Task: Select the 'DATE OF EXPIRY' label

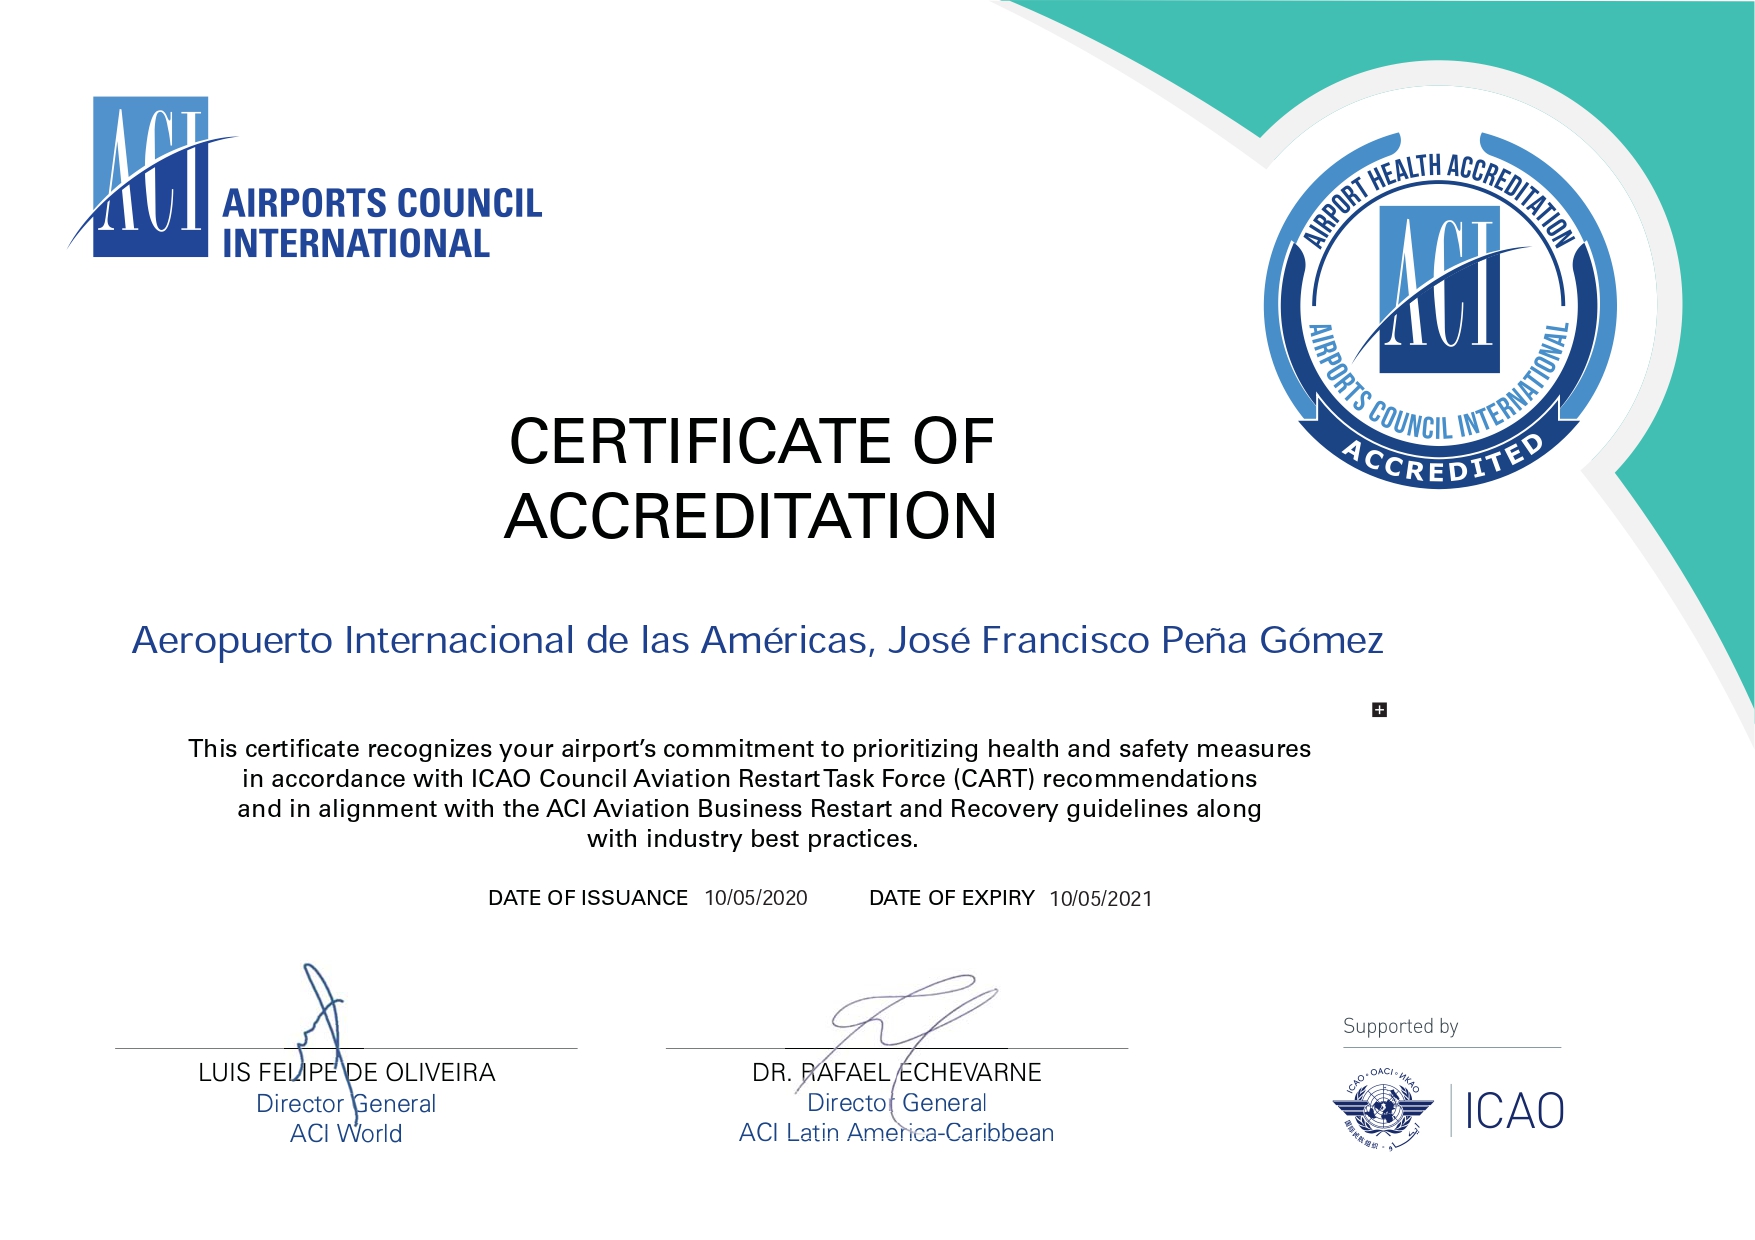Action: tap(952, 898)
